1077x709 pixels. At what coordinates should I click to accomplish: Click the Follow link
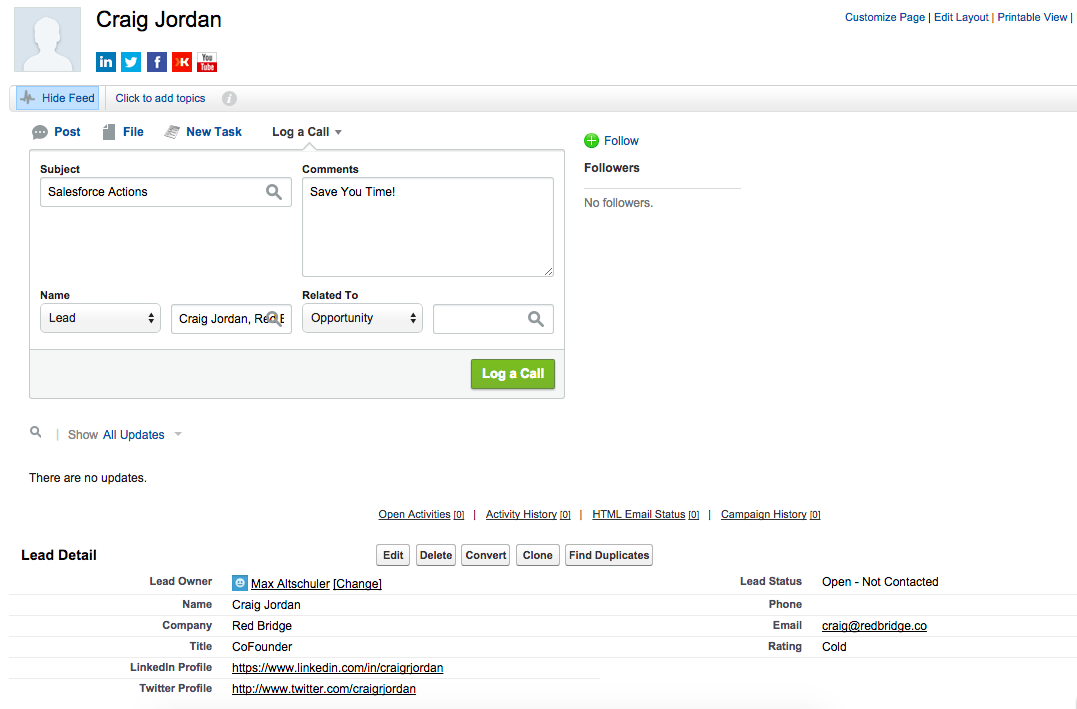click(x=621, y=141)
